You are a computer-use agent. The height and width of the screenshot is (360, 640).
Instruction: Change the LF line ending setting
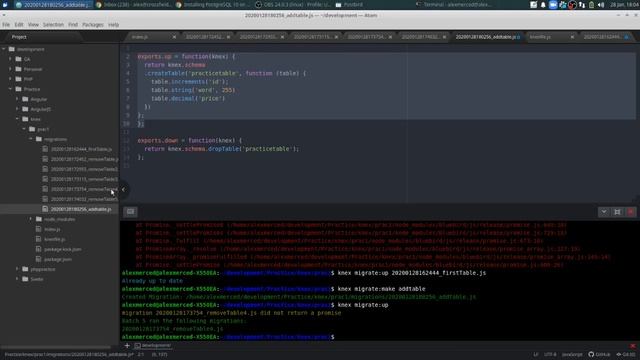[536, 354]
